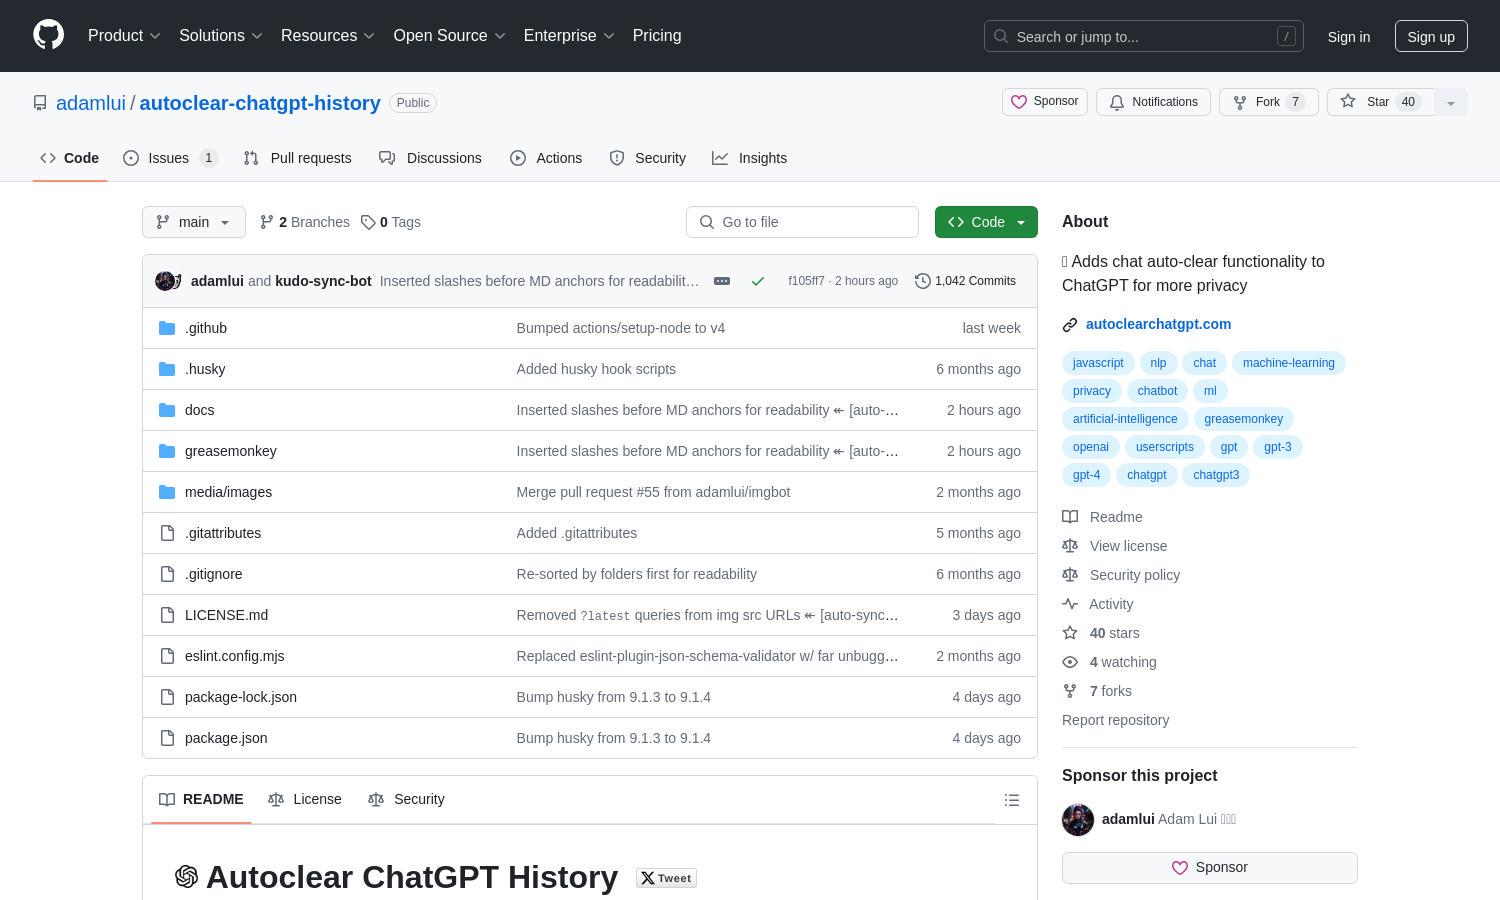1500x900 pixels.
Task: Focus the Search or jump to field
Action: tap(1144, 37)
